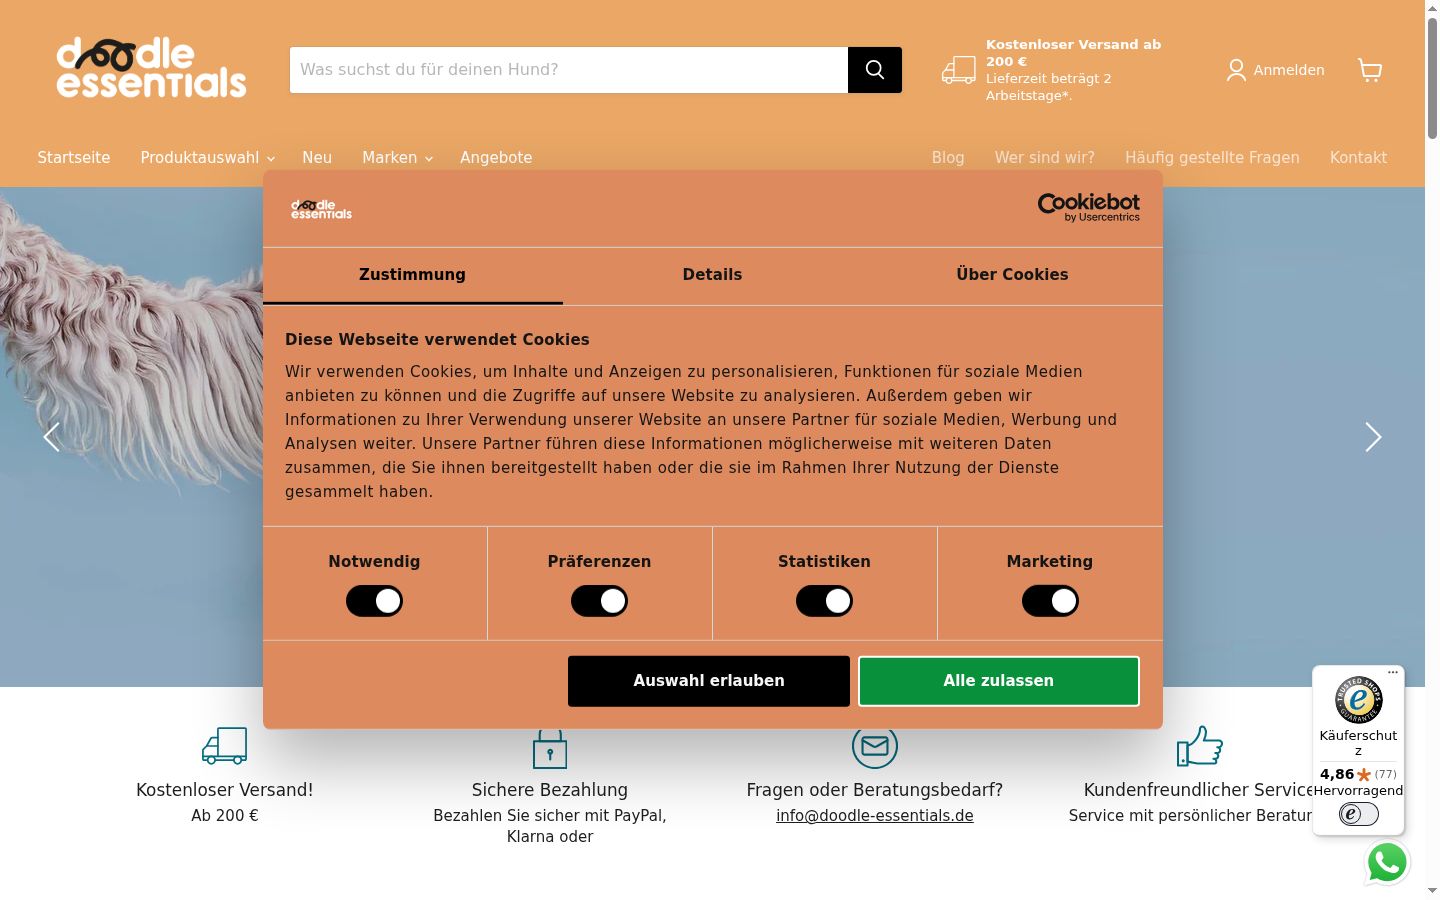Screen dimensions: 1440x900
Task: Click the Auswahl erlauben button
Action: coord(709,681)
